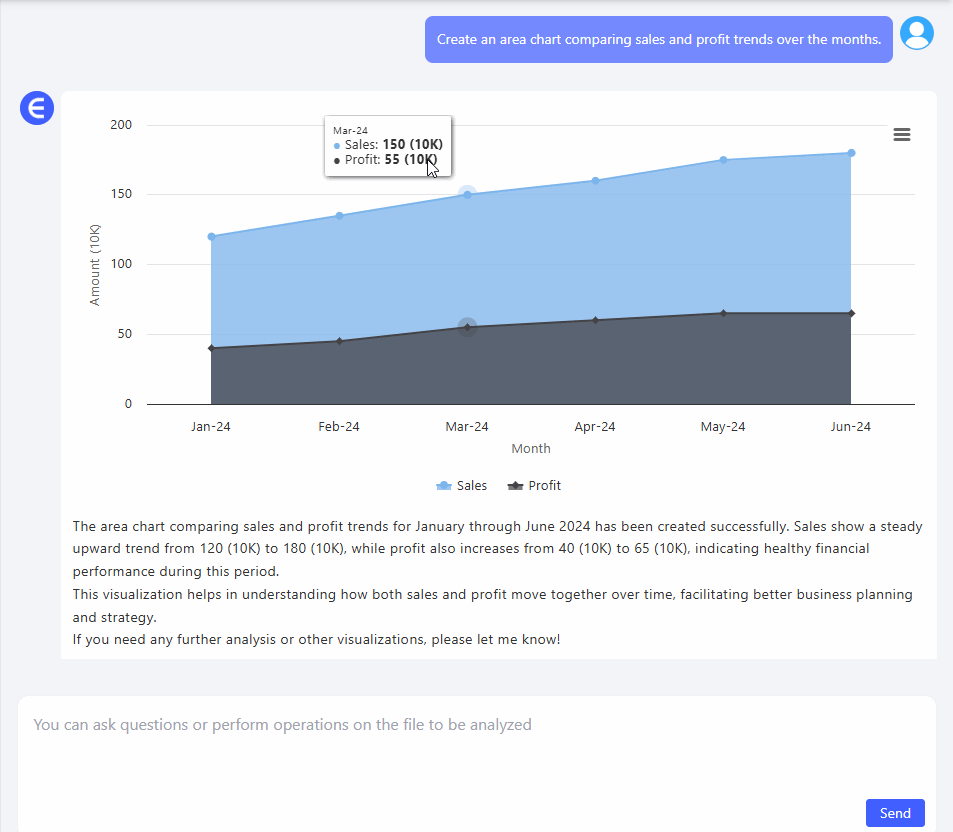
Task: Click the user's area chart request message
Action: click(x=658, y=40)
